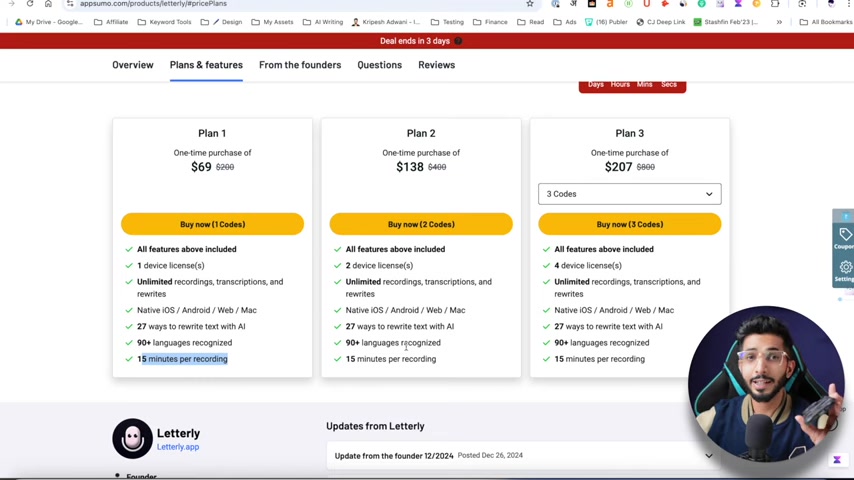The width and height of the screenshot is (854, 480).
Task: Click the countdown timer Days label
Action: [x=595, y=84]
